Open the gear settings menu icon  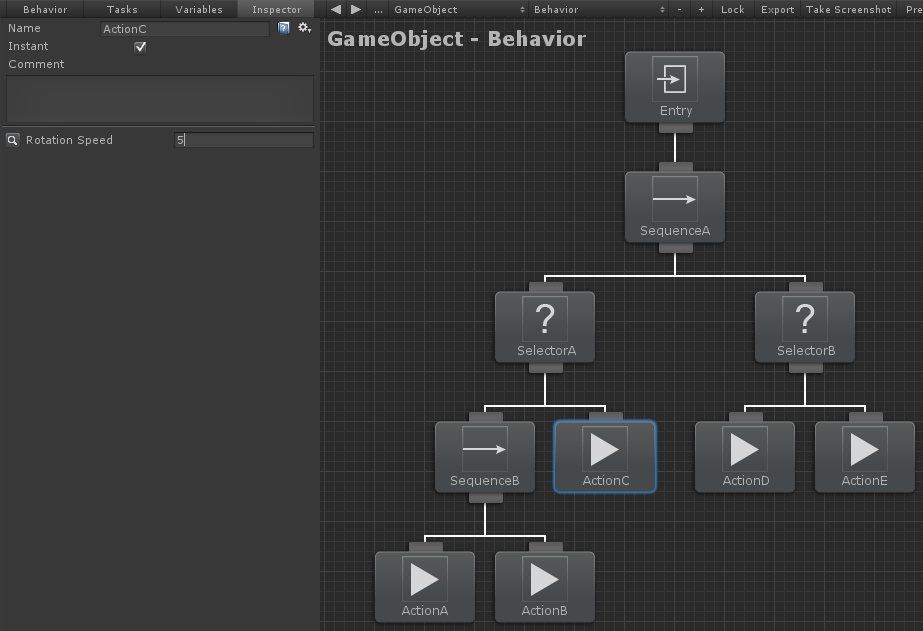pos(304,28)
